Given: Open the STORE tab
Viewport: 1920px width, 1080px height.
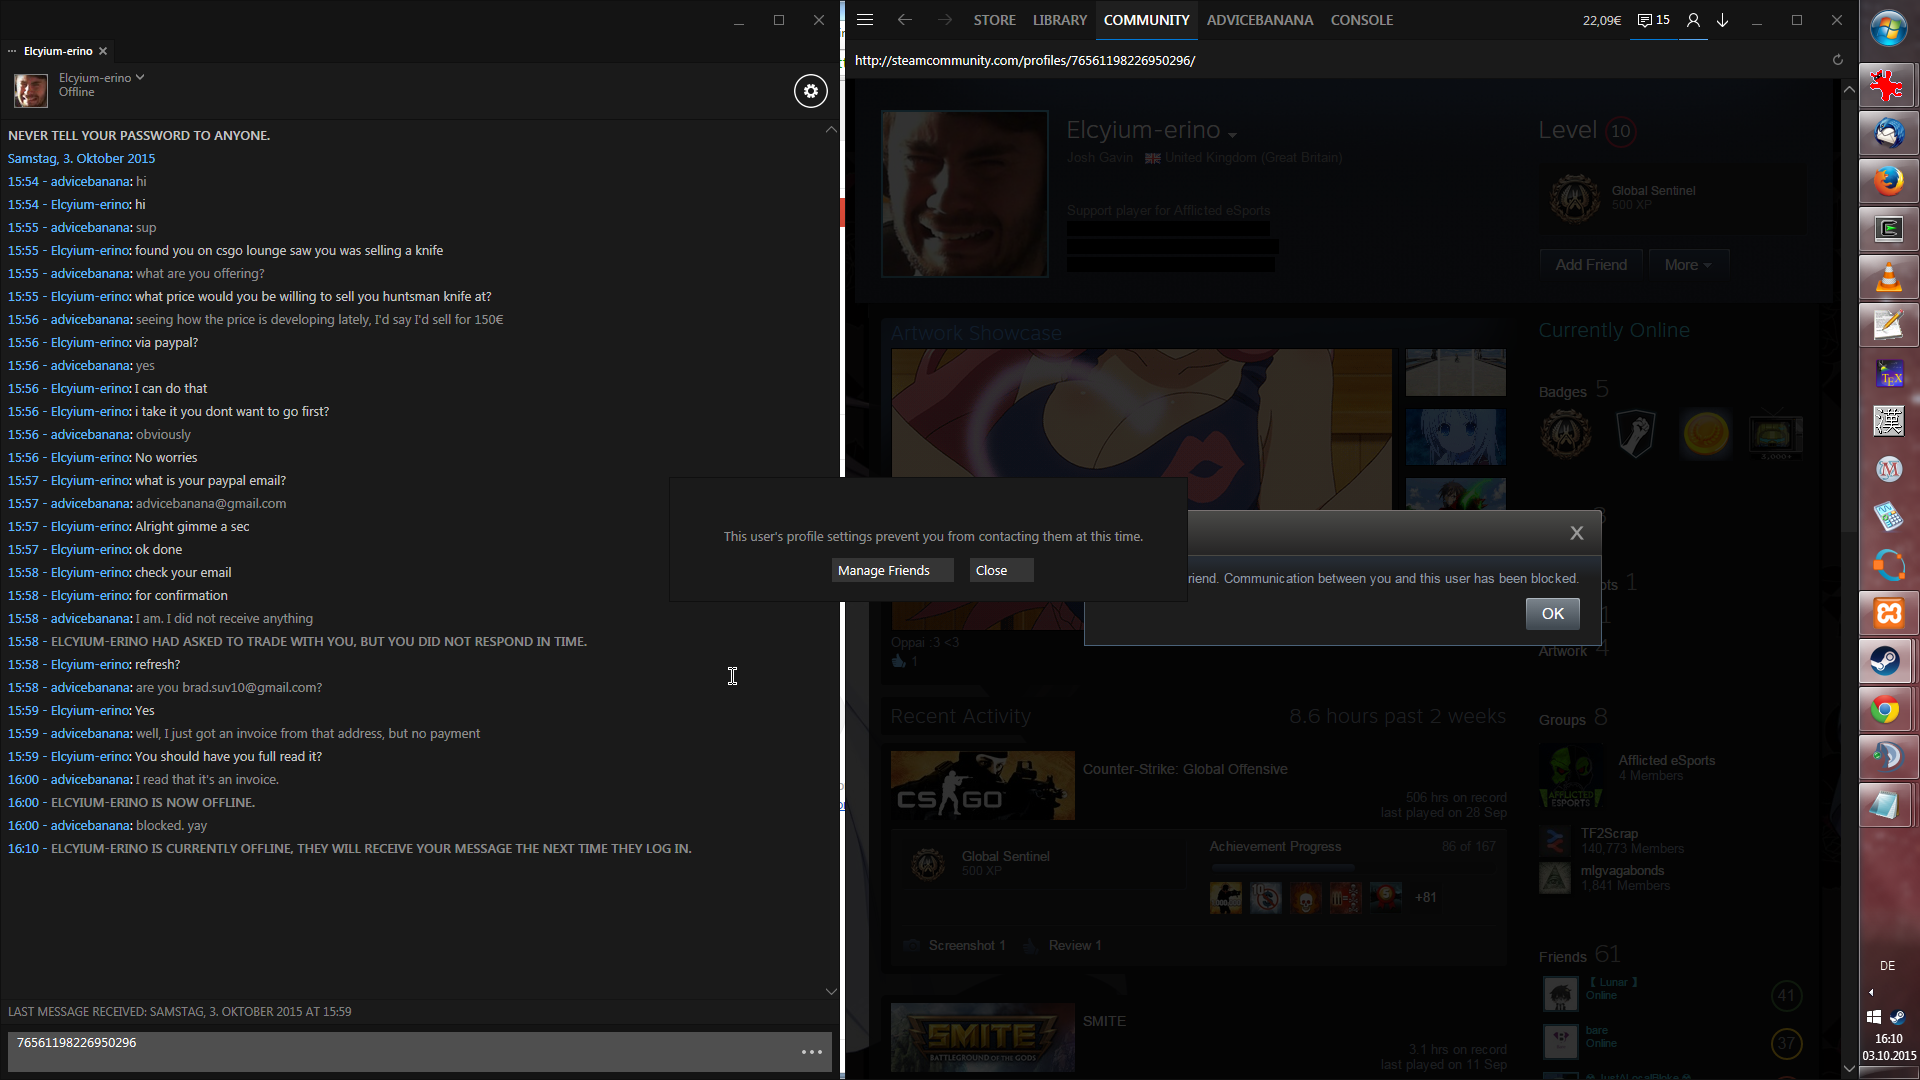Looking at the screenshot, I should pyautogui.click(x=994, y=20).
